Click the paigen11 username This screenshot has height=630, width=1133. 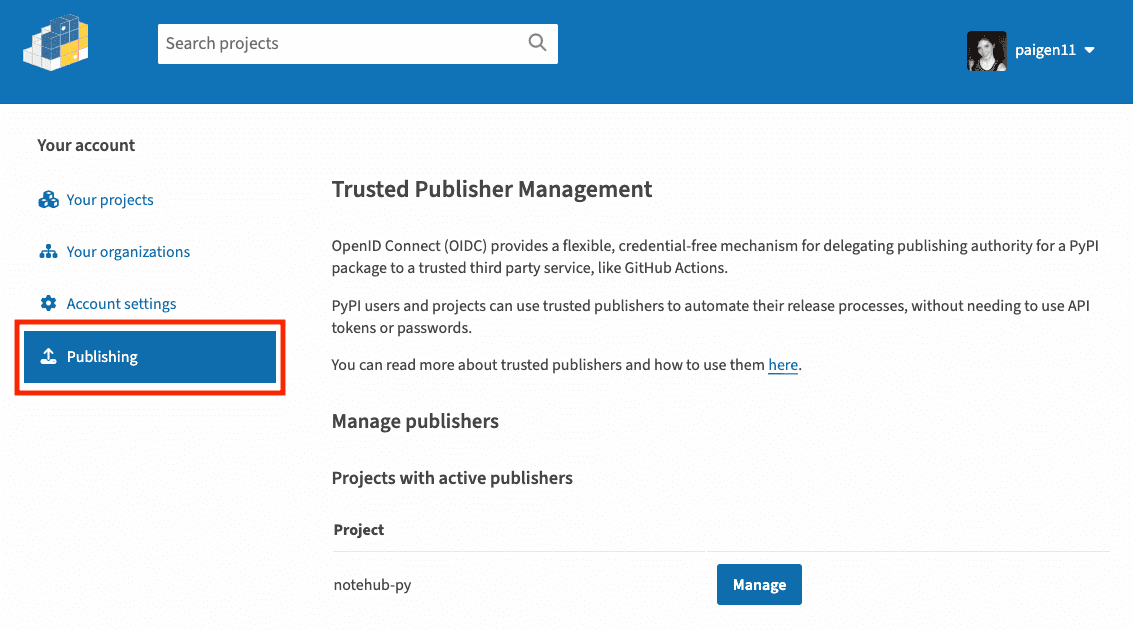point(1045,50)
